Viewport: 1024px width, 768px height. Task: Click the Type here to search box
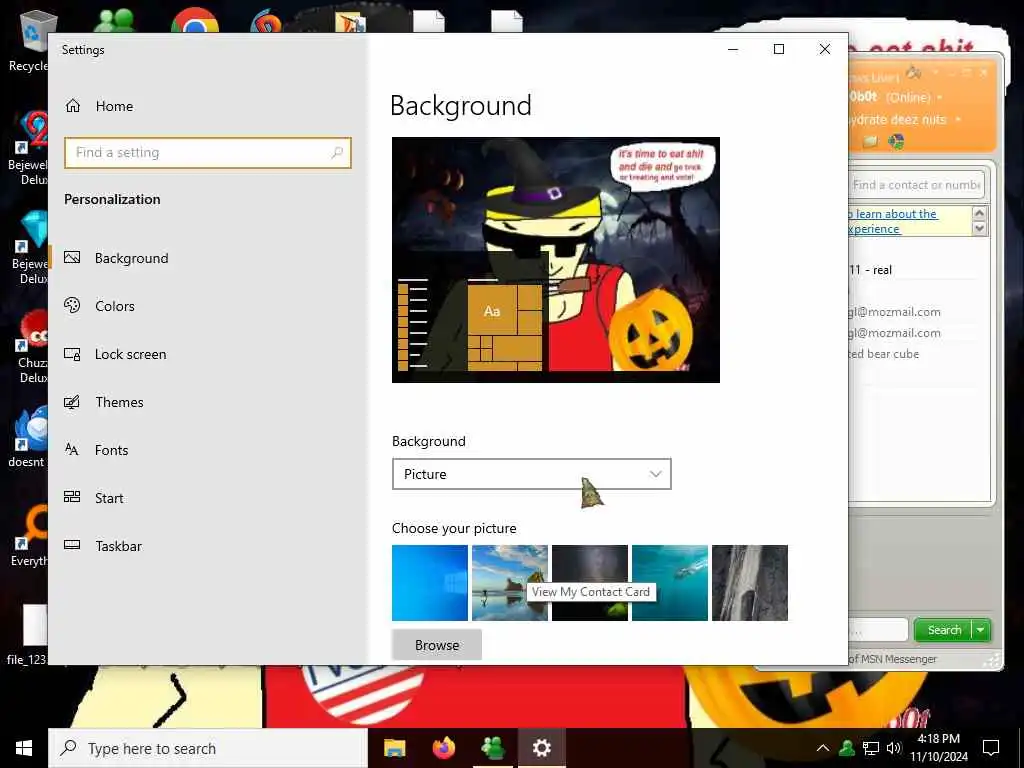pos(208,748)
